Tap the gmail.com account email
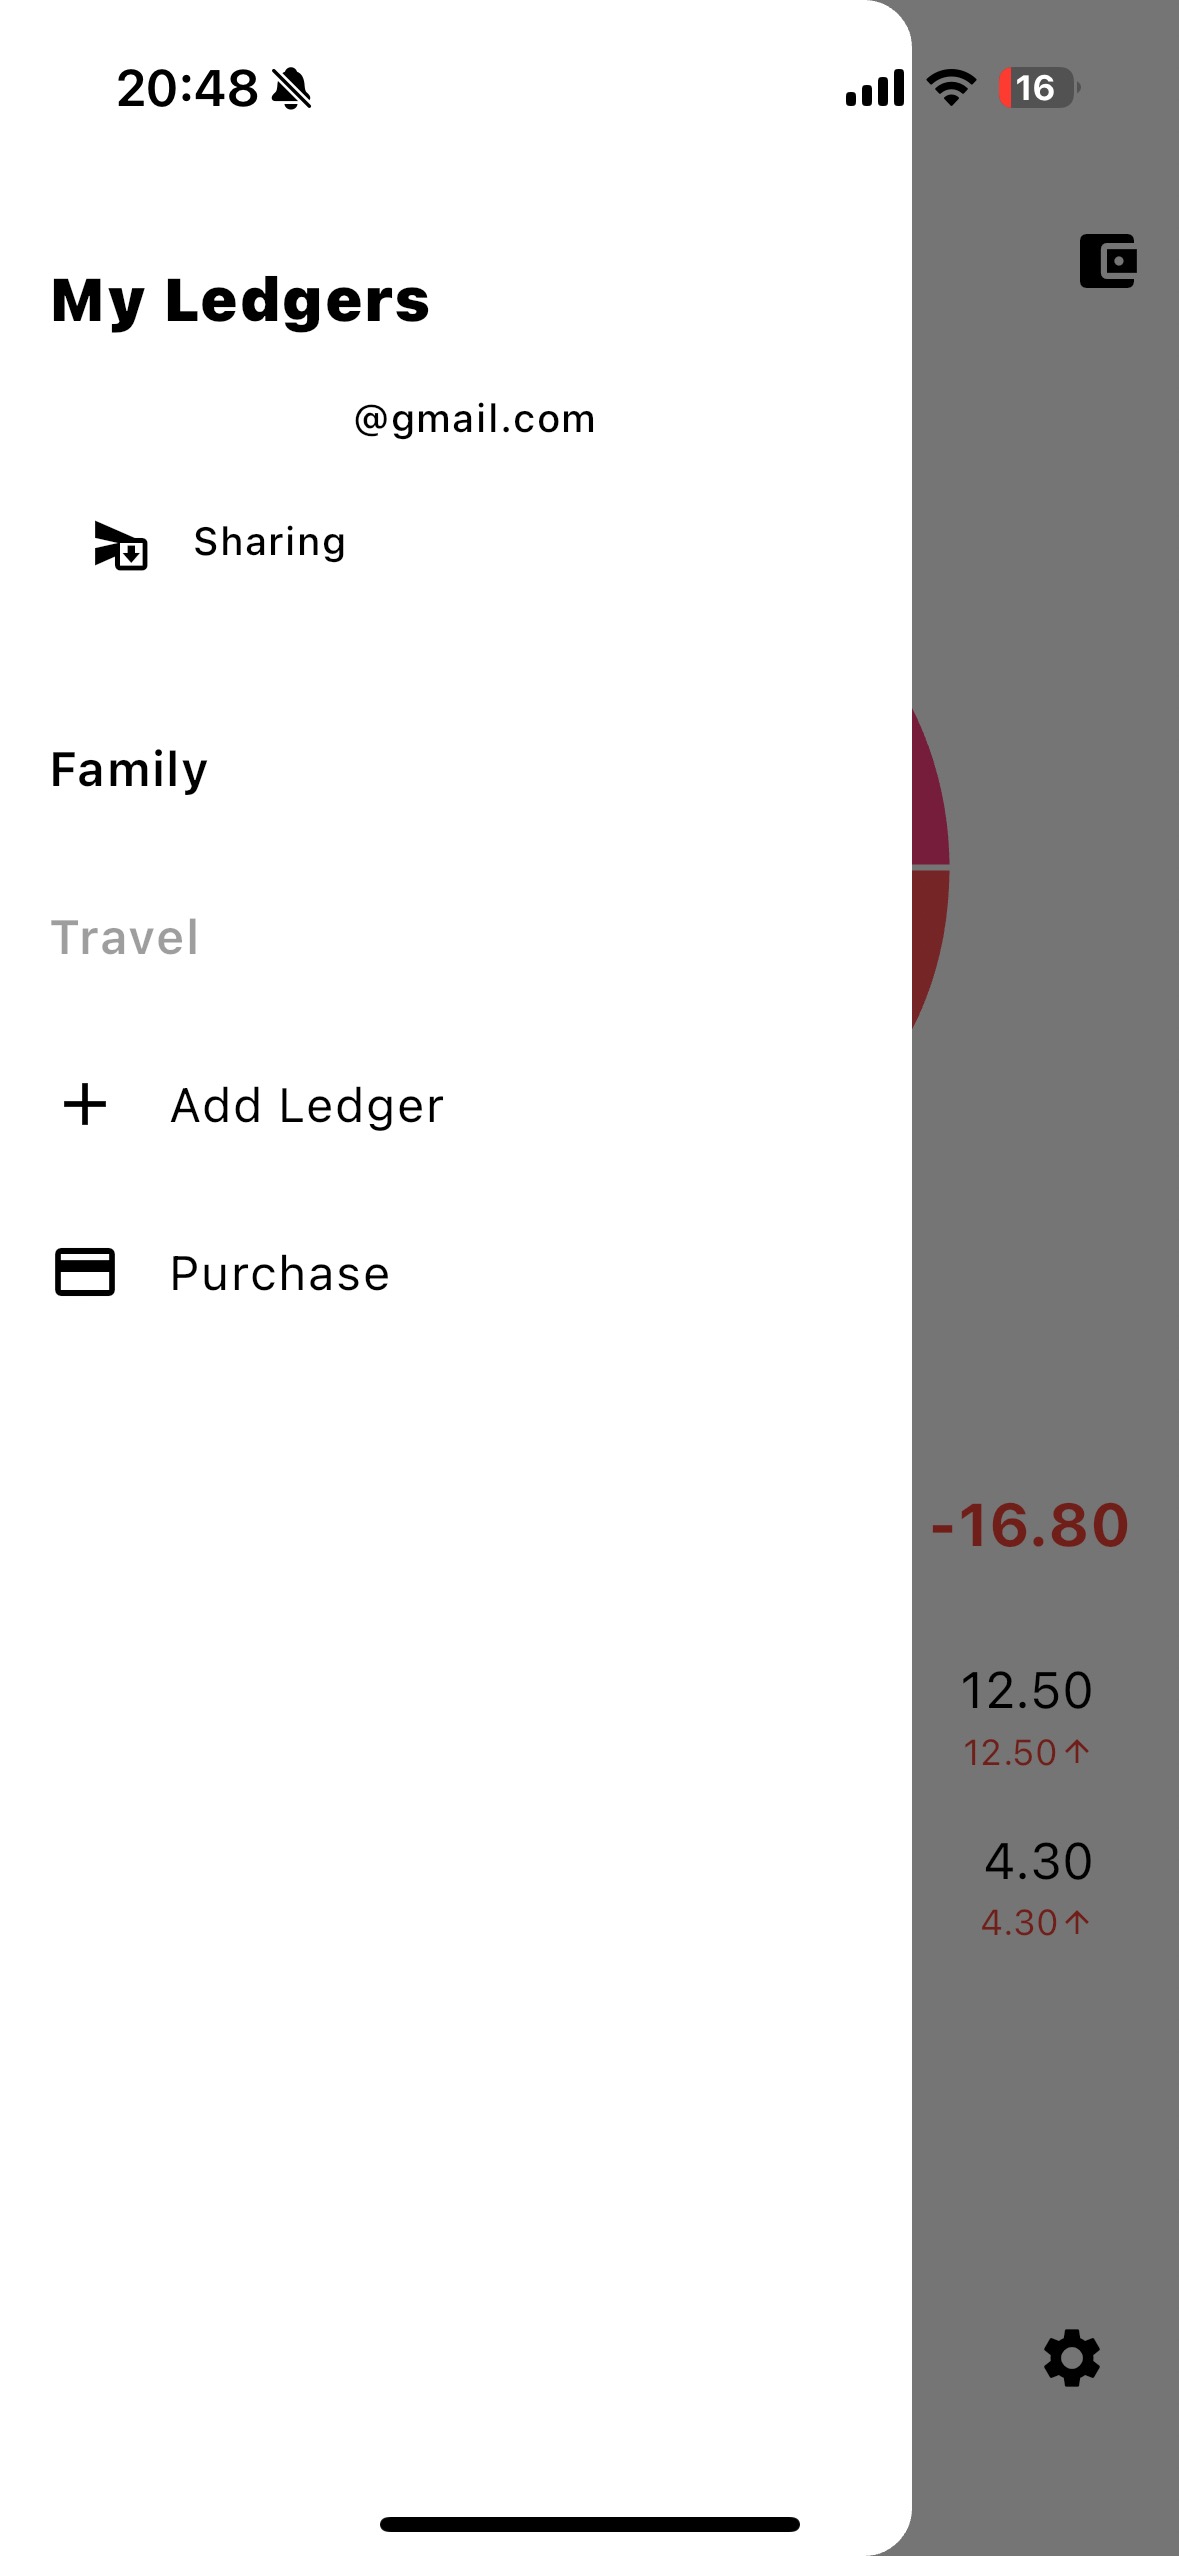This screenshot has width=1179, height=2556. (474, 419)
